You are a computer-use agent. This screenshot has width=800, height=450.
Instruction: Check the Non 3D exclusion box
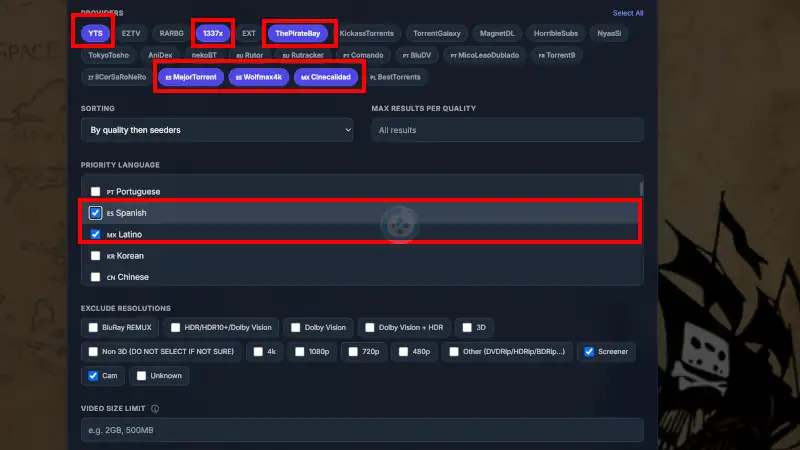click(x=93, y=352)
